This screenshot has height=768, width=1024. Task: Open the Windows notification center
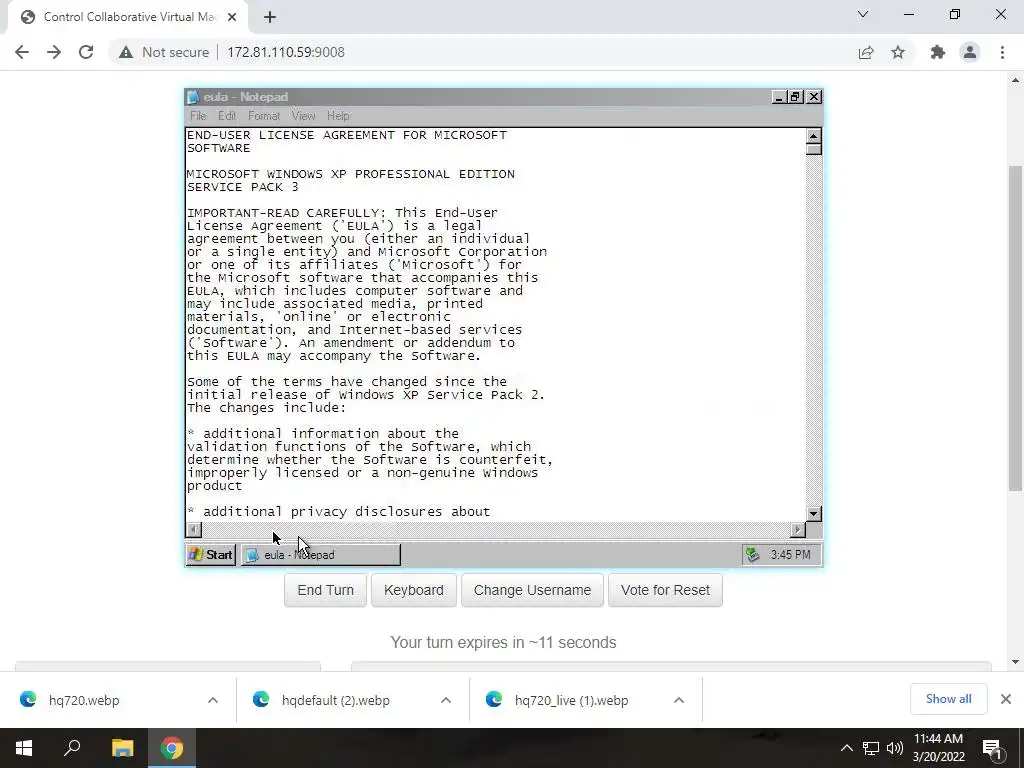coord(992,749)
